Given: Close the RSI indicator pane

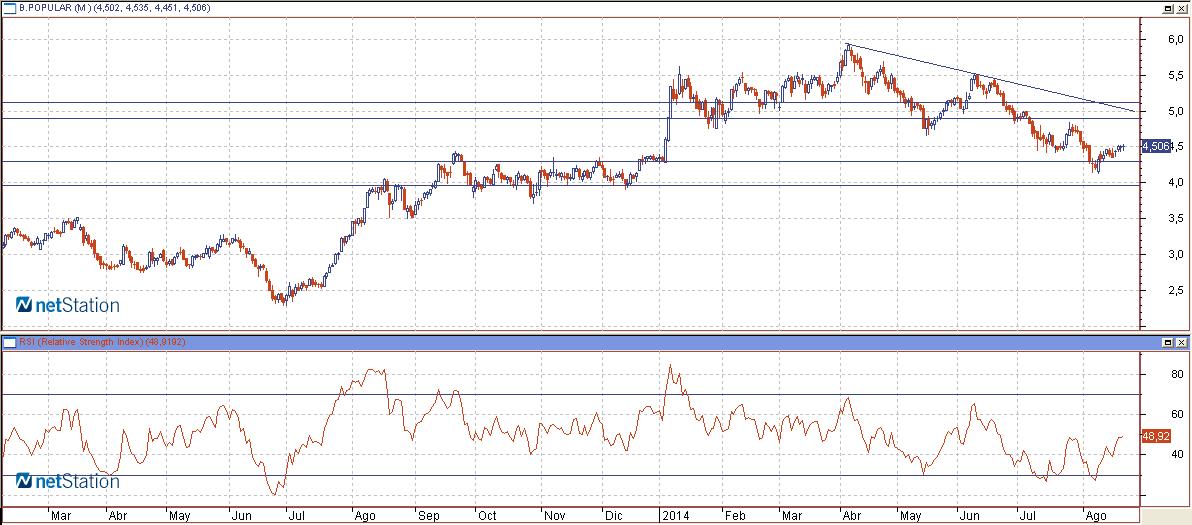Looking at the screenshot, I should point(1181,343).
